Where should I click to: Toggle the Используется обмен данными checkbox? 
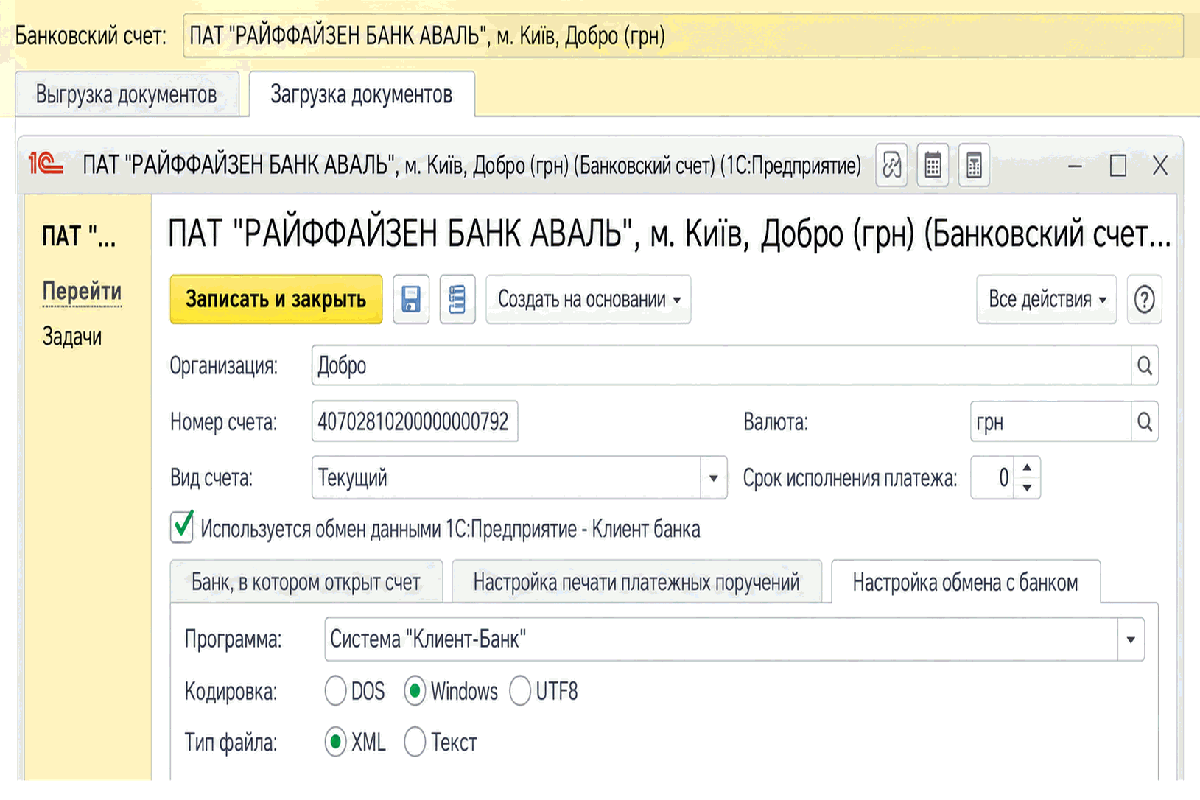182,527
